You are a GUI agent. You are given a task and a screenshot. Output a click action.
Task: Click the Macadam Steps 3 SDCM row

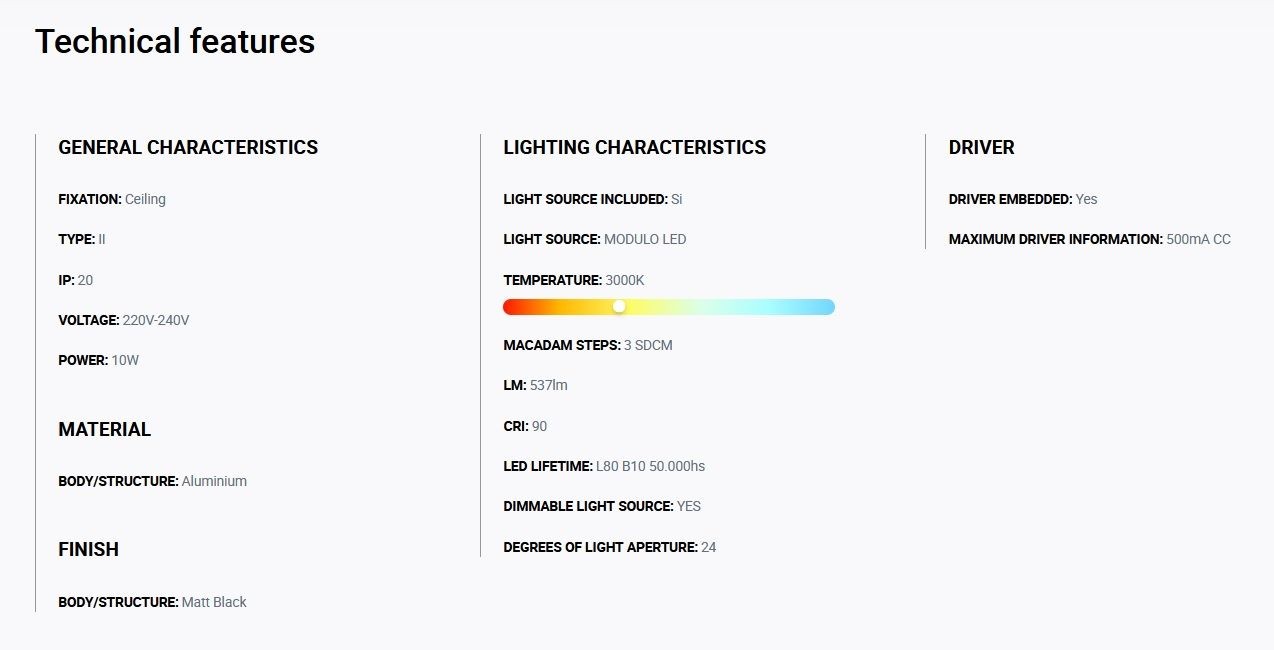click(x=588, y=345)
